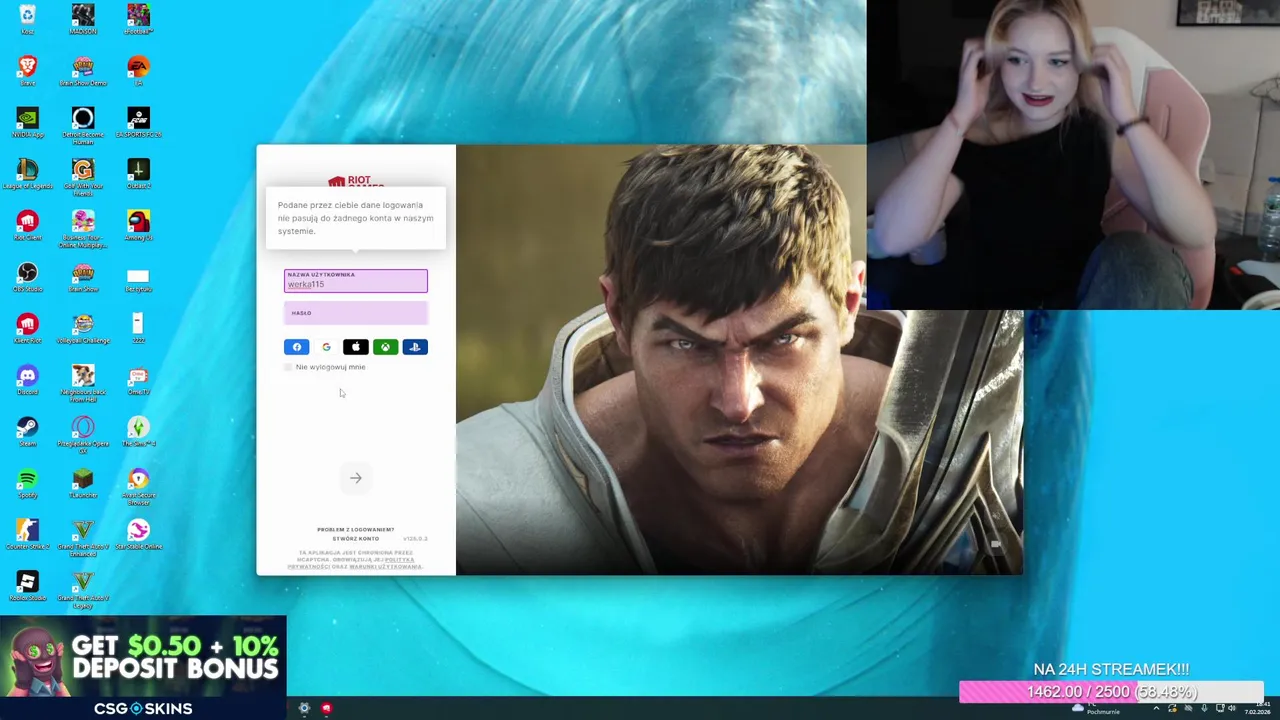The width and height of the screenshot is (1280, 720).
Task: Open the Among Us shortcut
Action: click(138, 225)
